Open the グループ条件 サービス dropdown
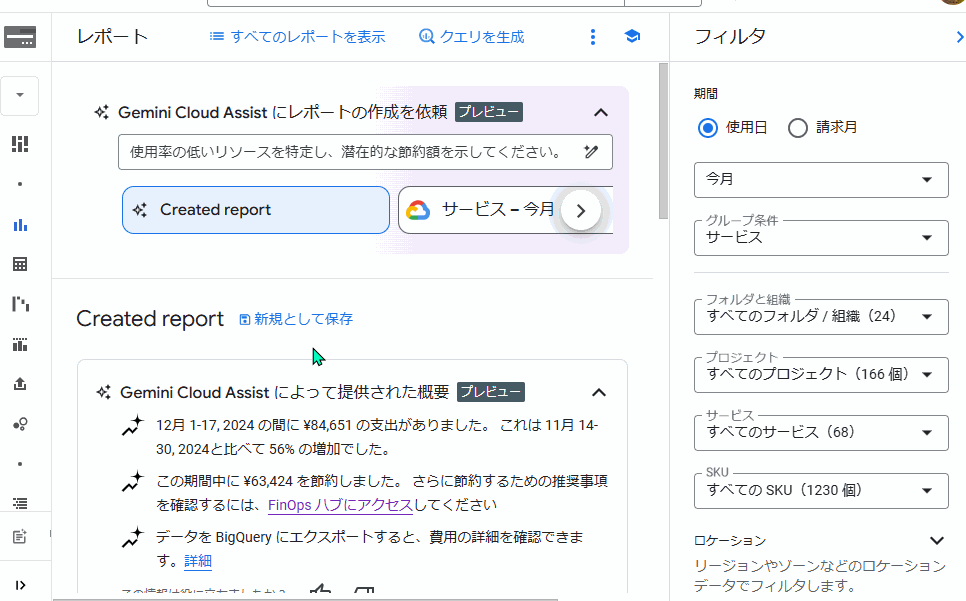 pos(820,238)
